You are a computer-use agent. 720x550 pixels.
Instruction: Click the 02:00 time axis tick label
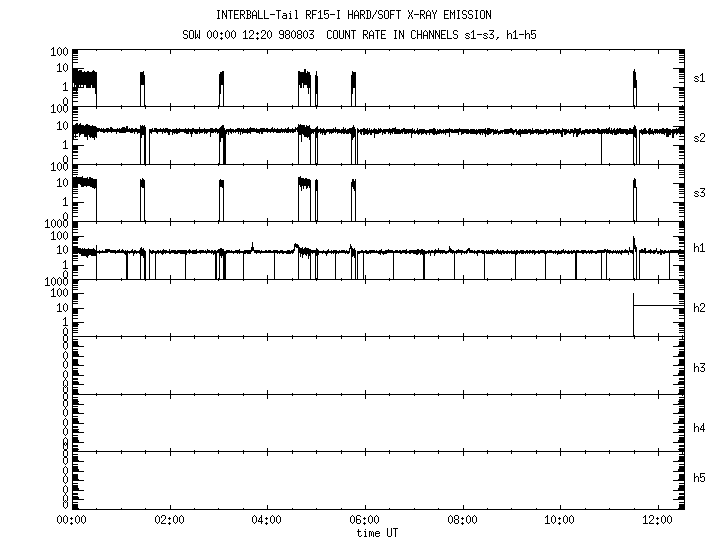pos(168,520)
